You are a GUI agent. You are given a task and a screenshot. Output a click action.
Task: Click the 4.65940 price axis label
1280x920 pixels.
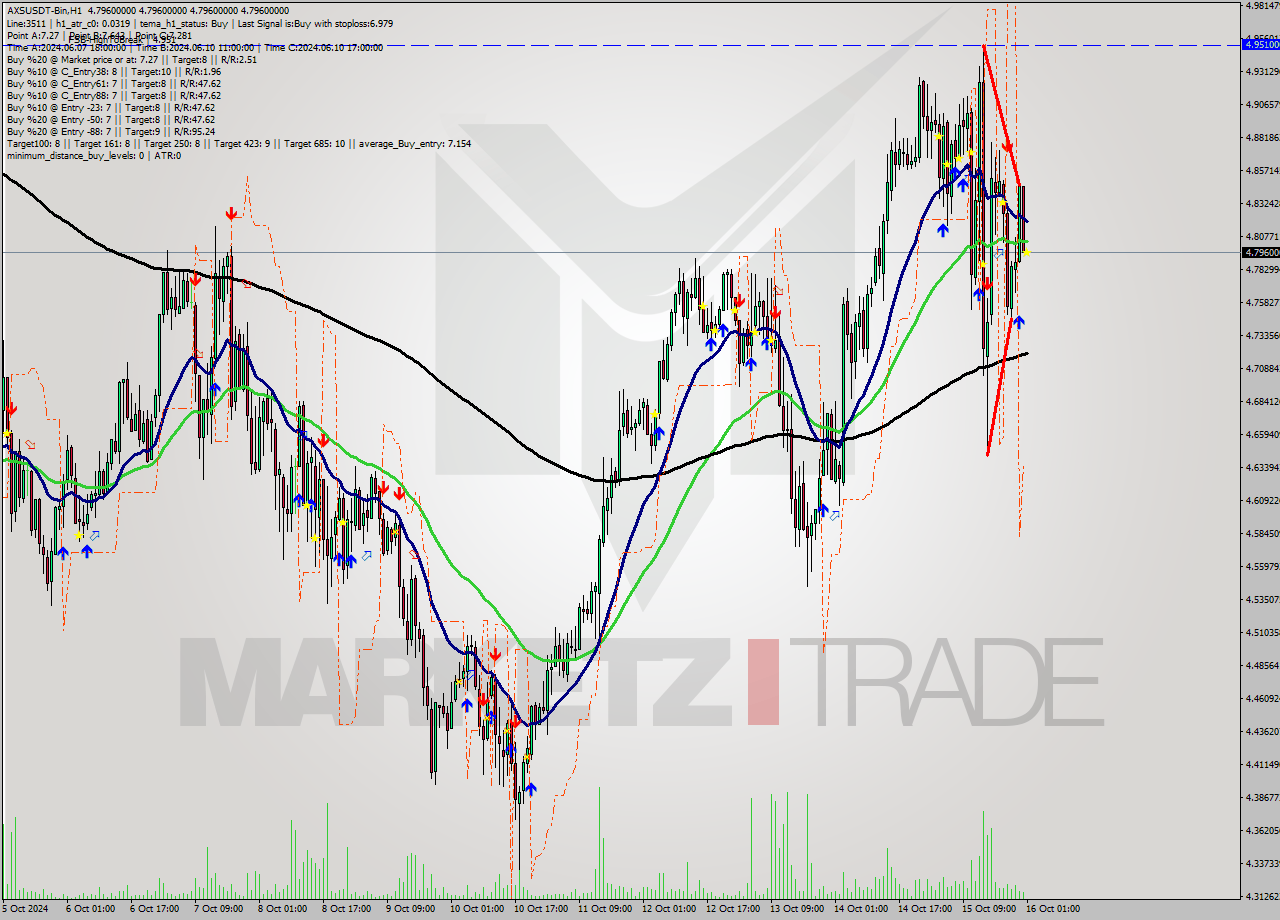tap(1262, 435)
